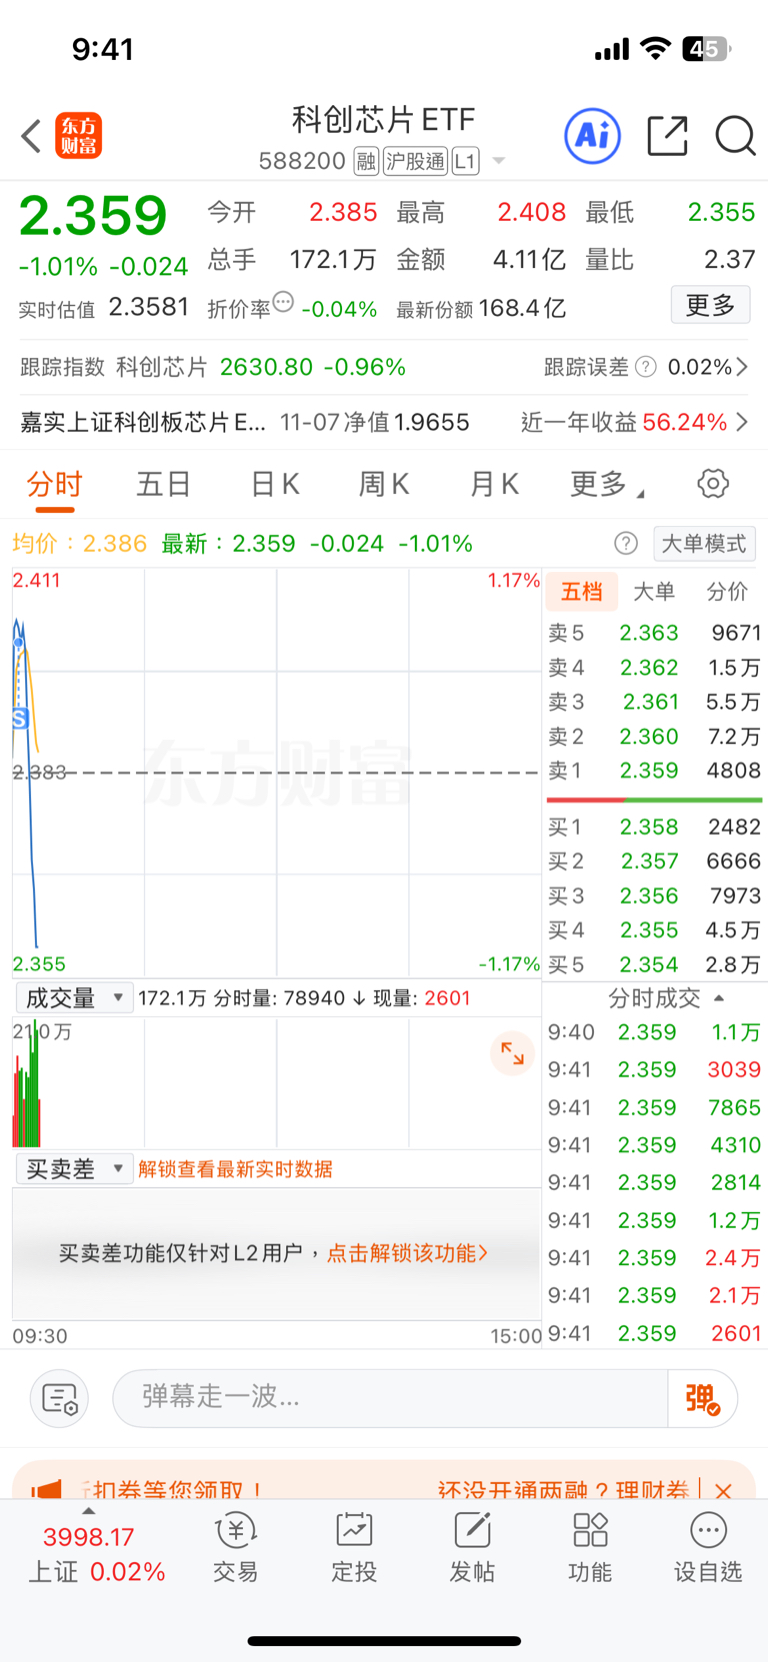
Task: Tap the 沪股通 badge
Action: click(x=416, y=161)
